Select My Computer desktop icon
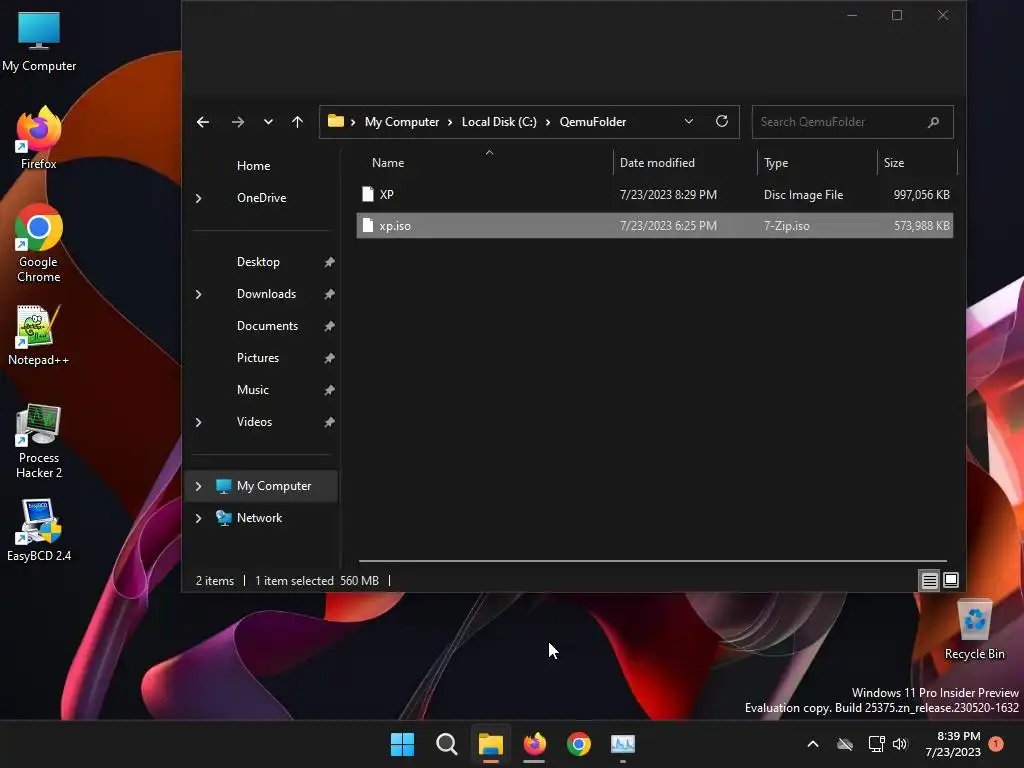1024x768 pixels. (x=39, y=42)
